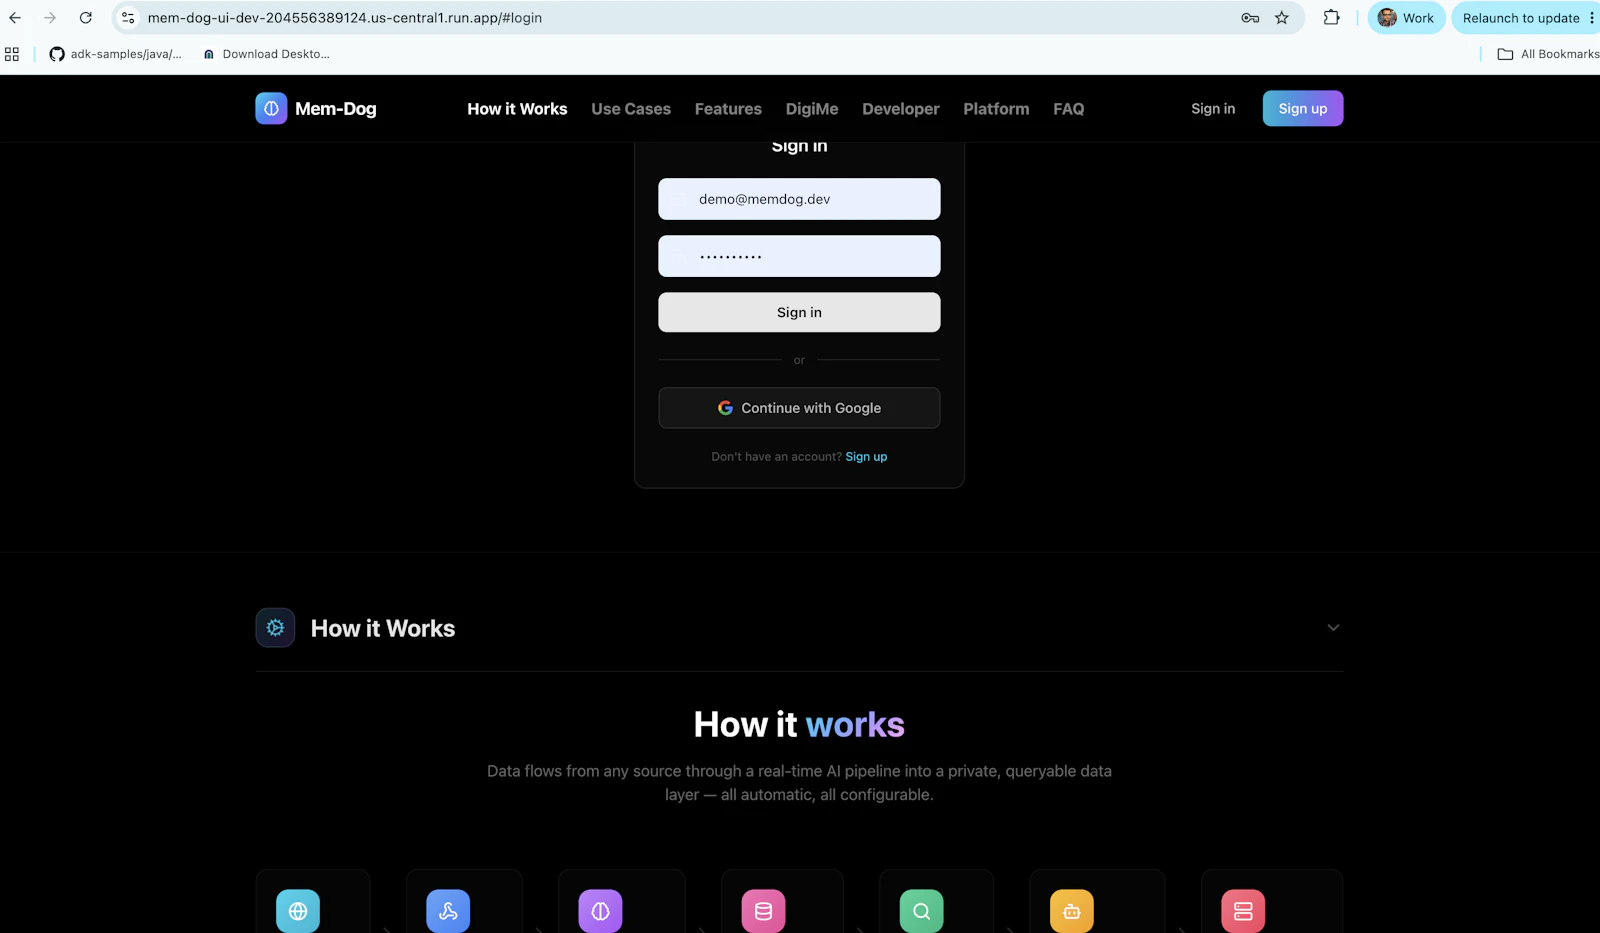This screenshot has height=933, width=1600.
Task: Click the 'Don't have an account?' text
Action: point(776,457)
